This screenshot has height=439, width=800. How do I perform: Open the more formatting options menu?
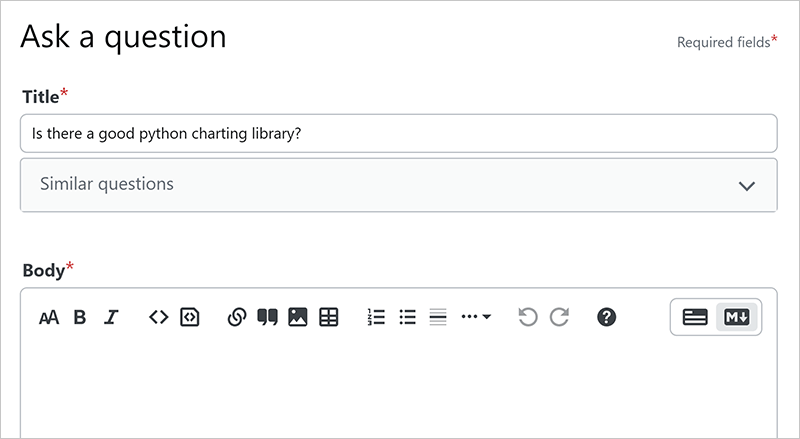click(x=475, y=317)
